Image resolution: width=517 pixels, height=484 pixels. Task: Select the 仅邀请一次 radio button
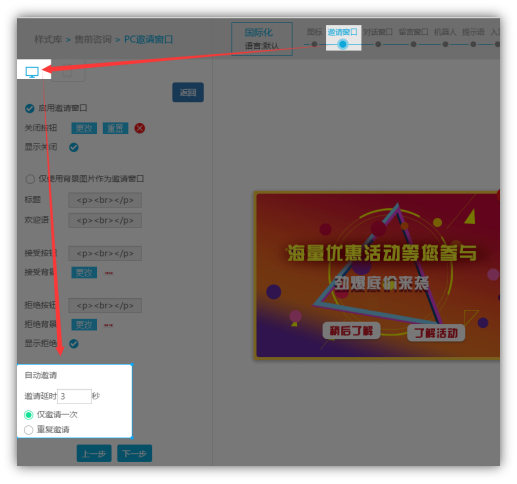29,415
